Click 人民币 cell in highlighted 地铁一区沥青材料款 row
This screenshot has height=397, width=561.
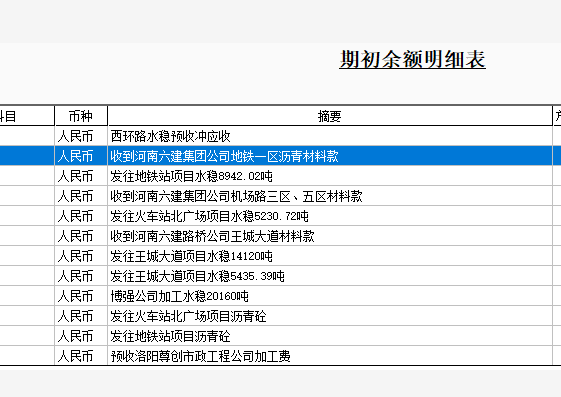(81, 156)
